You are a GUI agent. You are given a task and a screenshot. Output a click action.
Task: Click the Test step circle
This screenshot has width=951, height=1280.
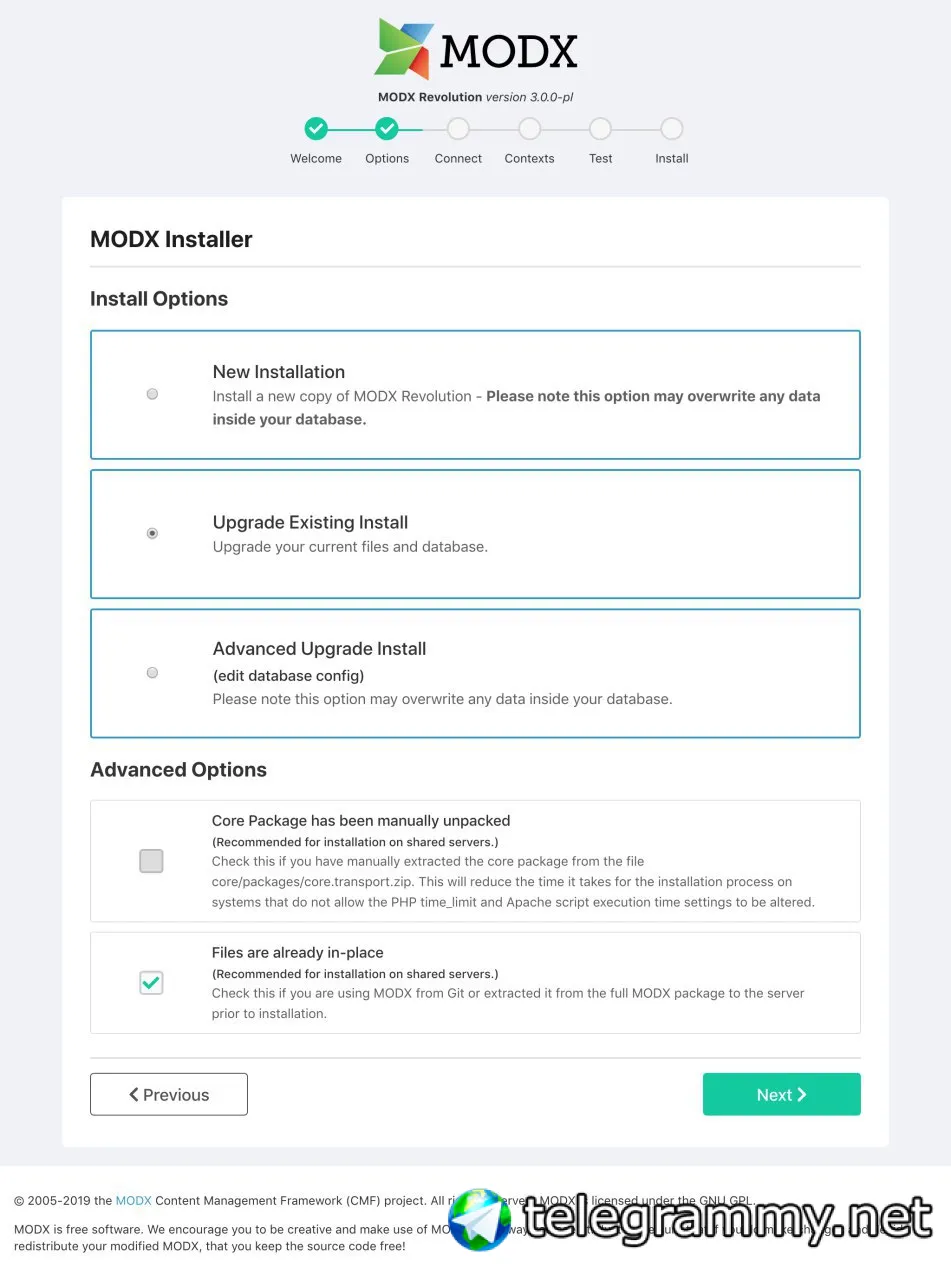tap(600, 129)
